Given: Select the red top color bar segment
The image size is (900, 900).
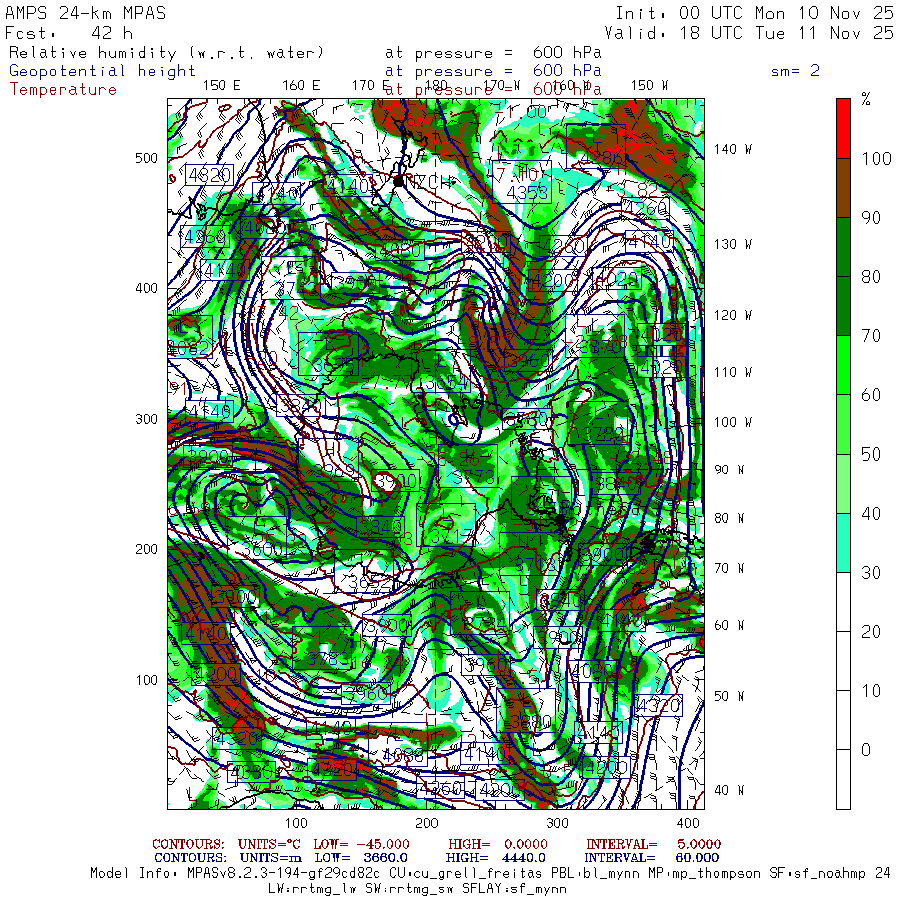Looking at the screenshot, I should point(843,128).
